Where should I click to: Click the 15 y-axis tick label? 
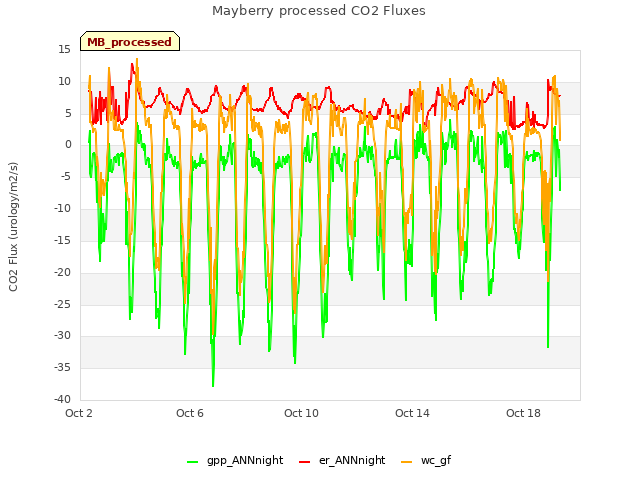coord(64,49)
